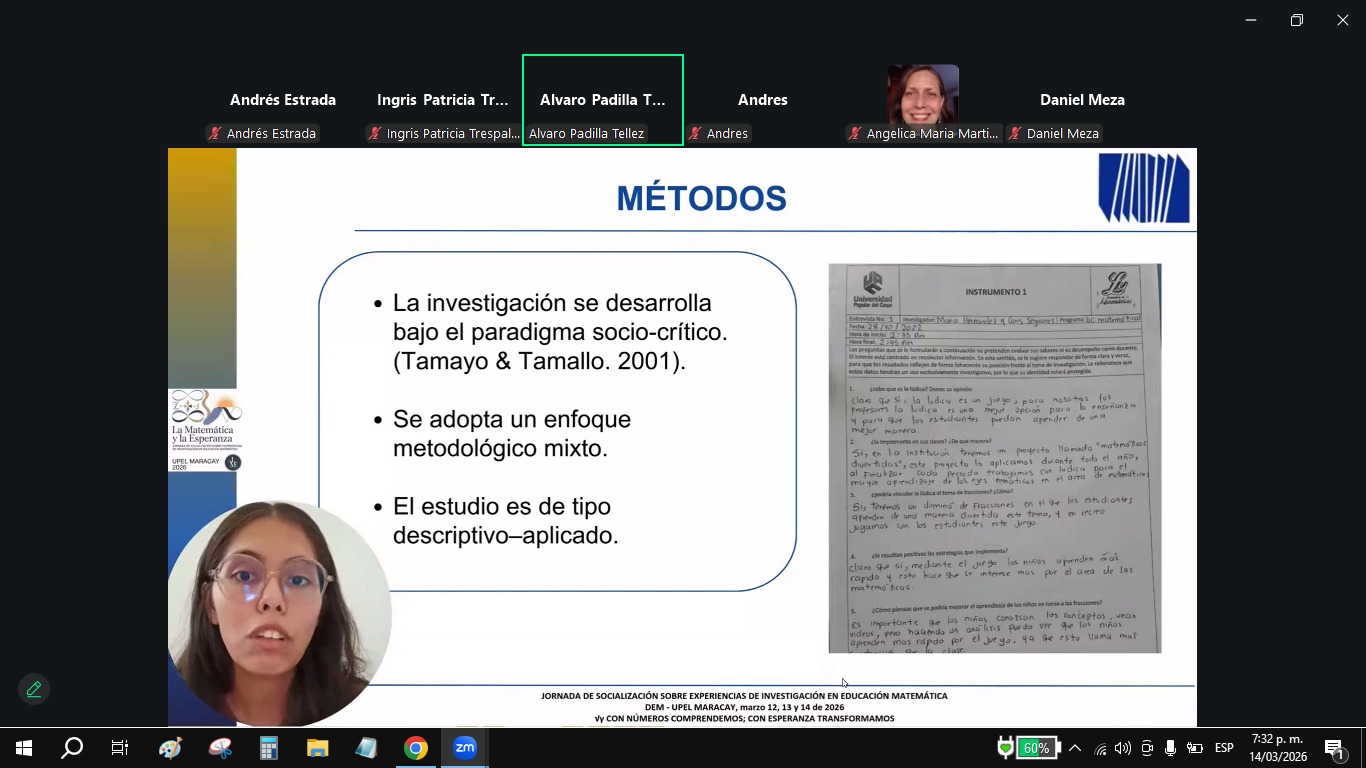Open the Paint app in taskbar
The height and width of the screenshot is (768, 1366).
170,748
